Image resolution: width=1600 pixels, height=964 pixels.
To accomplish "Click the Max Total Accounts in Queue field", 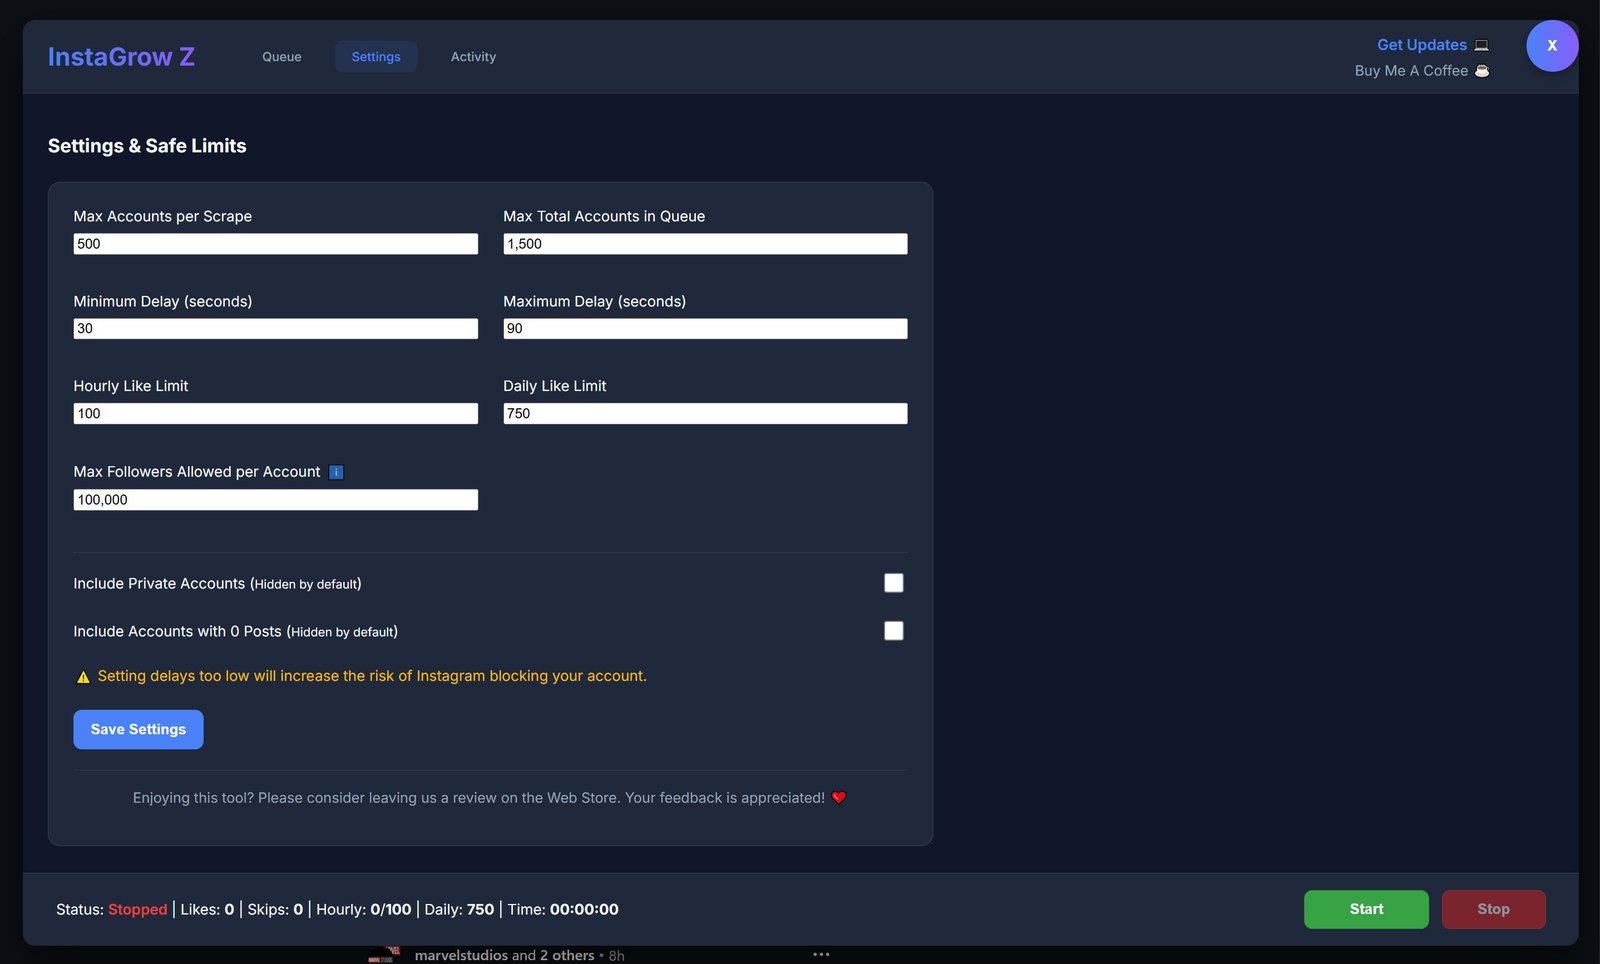I will tap(705, 243).
